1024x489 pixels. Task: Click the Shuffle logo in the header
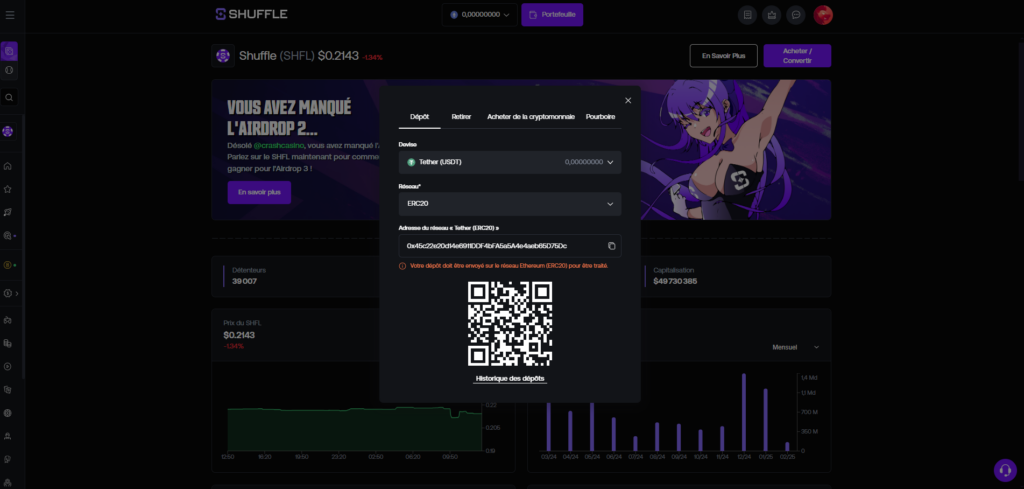tap(251, 14)
